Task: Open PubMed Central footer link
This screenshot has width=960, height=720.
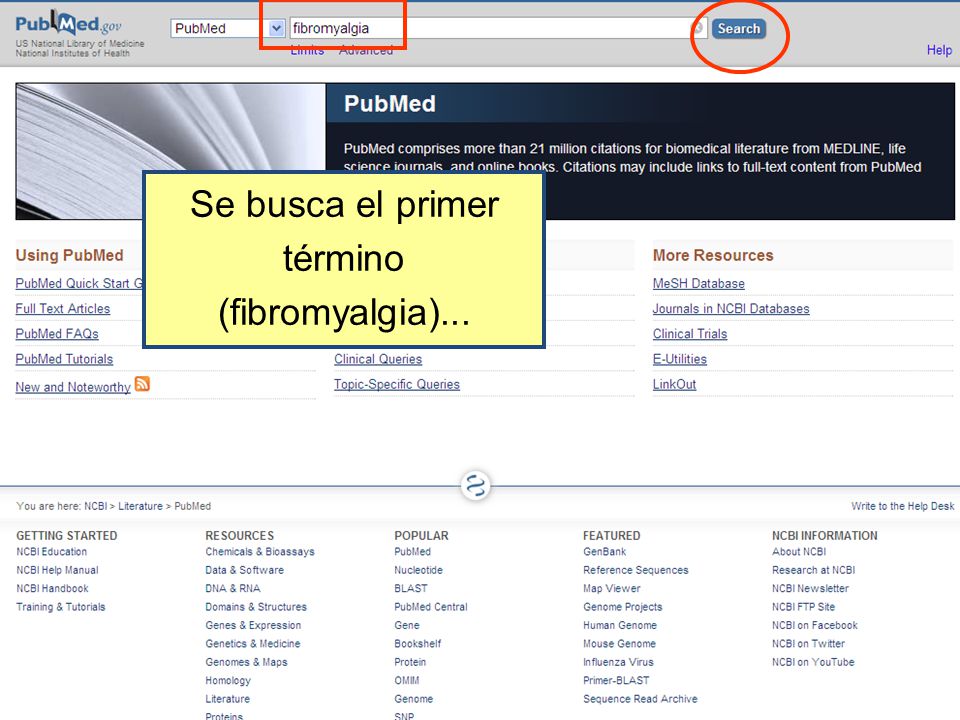Action: coord(430,607)
